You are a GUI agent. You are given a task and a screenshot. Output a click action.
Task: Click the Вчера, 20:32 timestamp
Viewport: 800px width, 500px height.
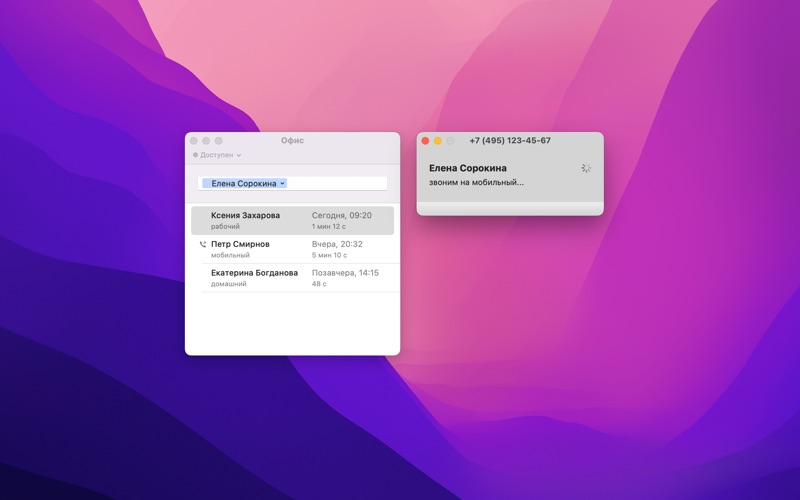(x=337, y=244)
